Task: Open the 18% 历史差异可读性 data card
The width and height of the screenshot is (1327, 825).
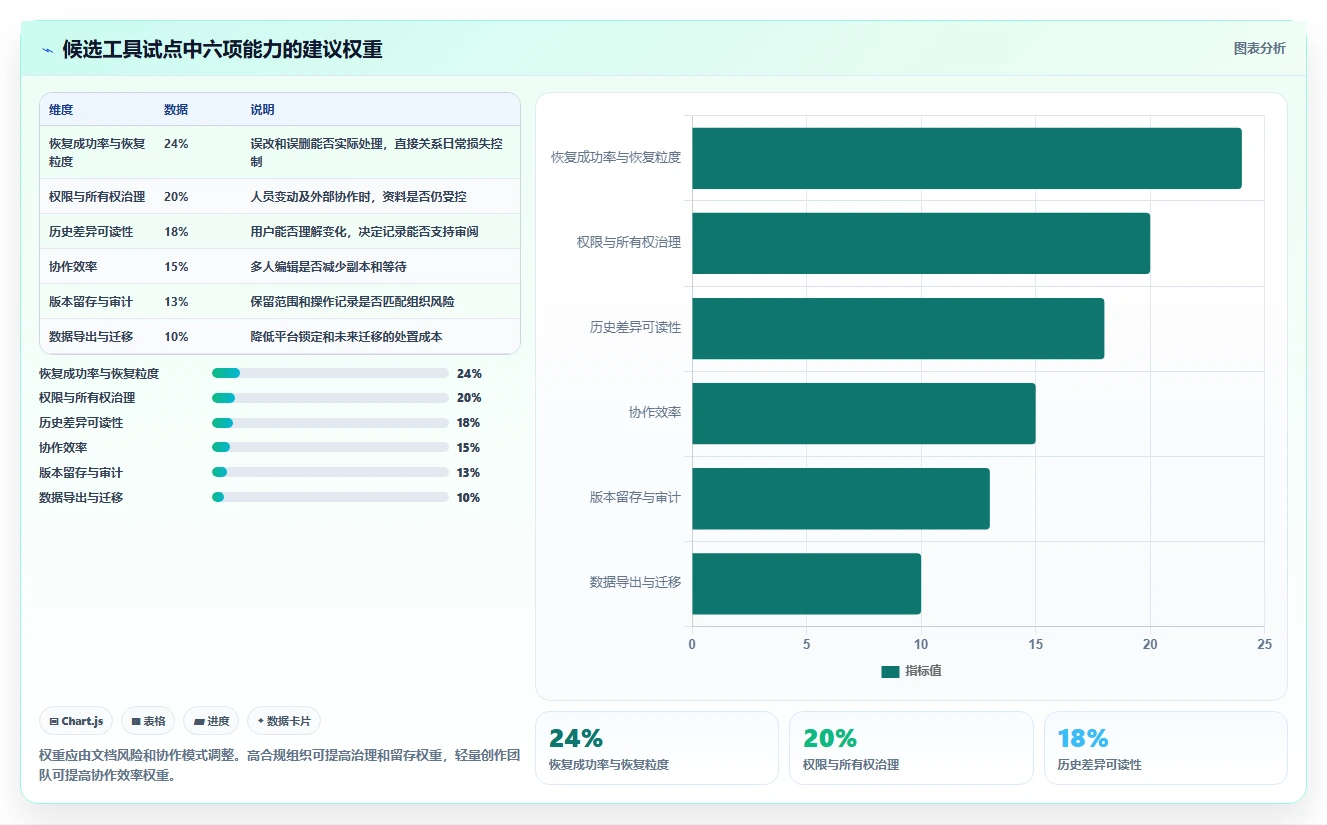Action: click(x=1165, y=748)
